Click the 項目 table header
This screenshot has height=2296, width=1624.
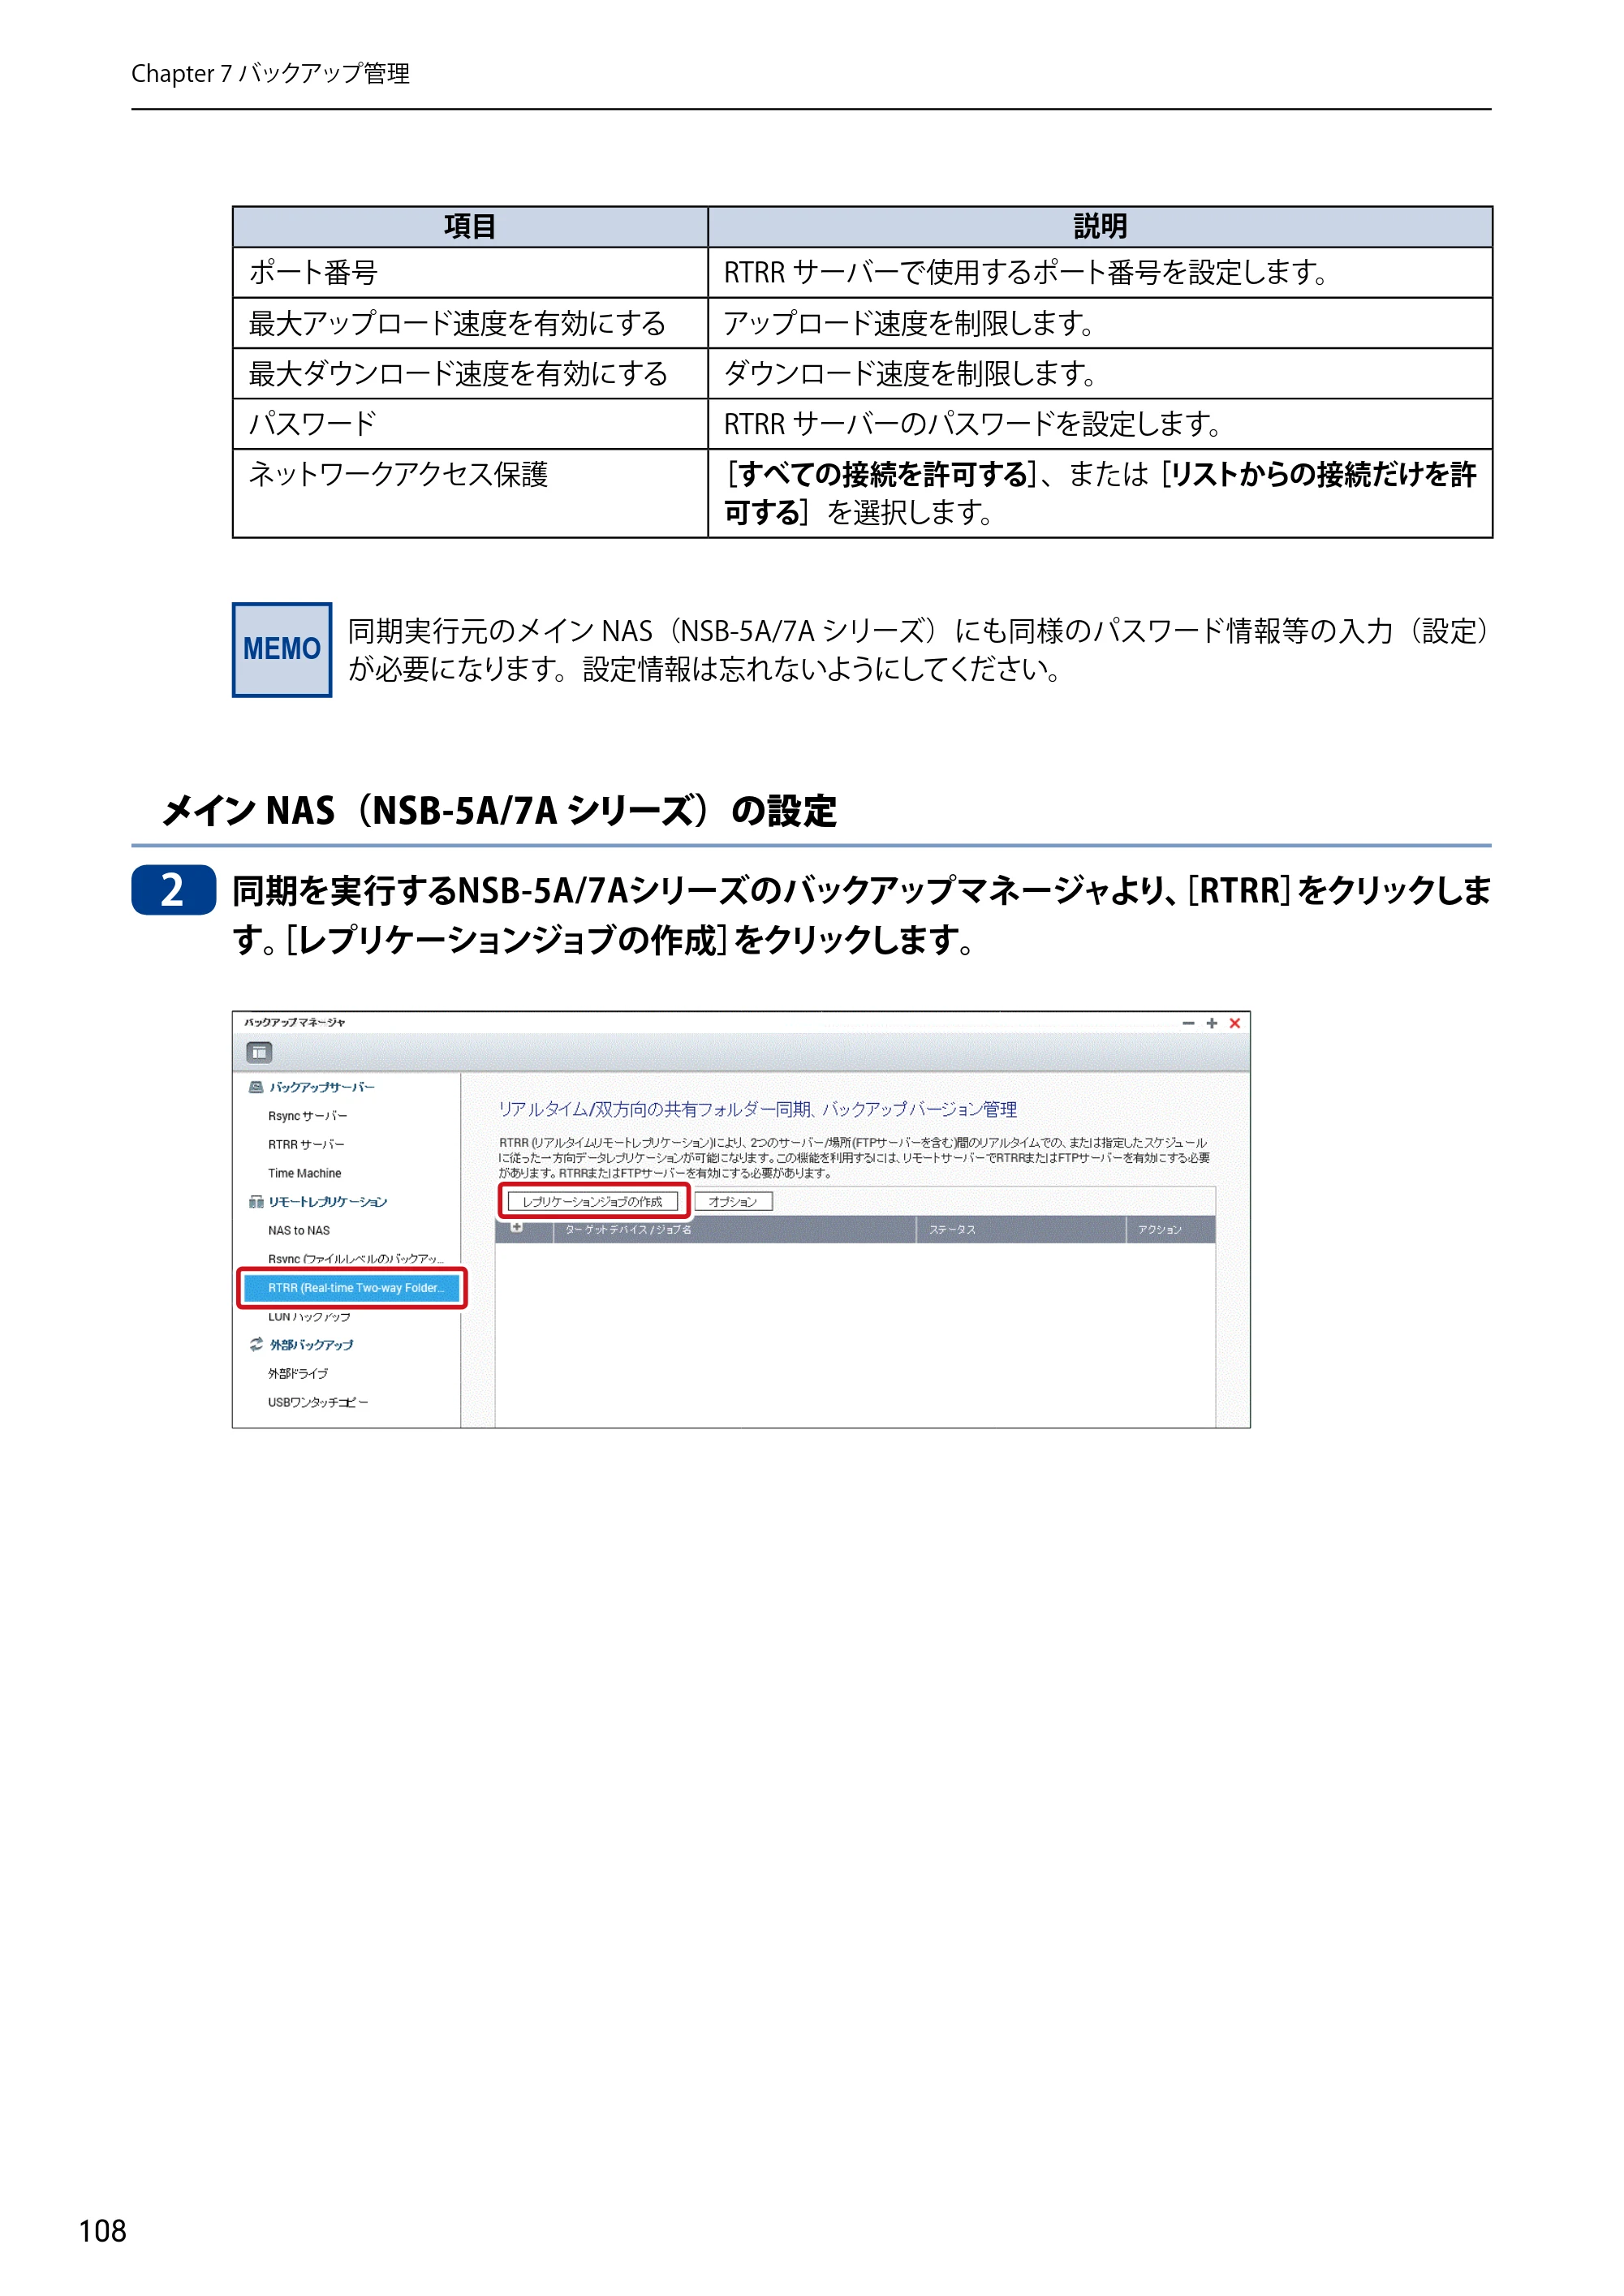point(470,227)
